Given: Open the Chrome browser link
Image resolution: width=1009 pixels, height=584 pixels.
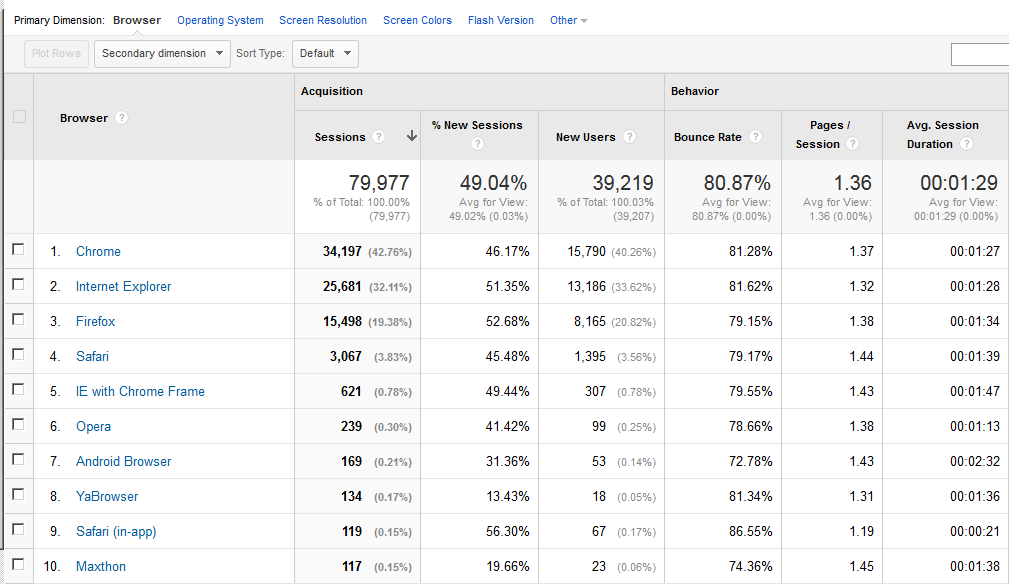Looking at the screenshot, I should [98, 251].
